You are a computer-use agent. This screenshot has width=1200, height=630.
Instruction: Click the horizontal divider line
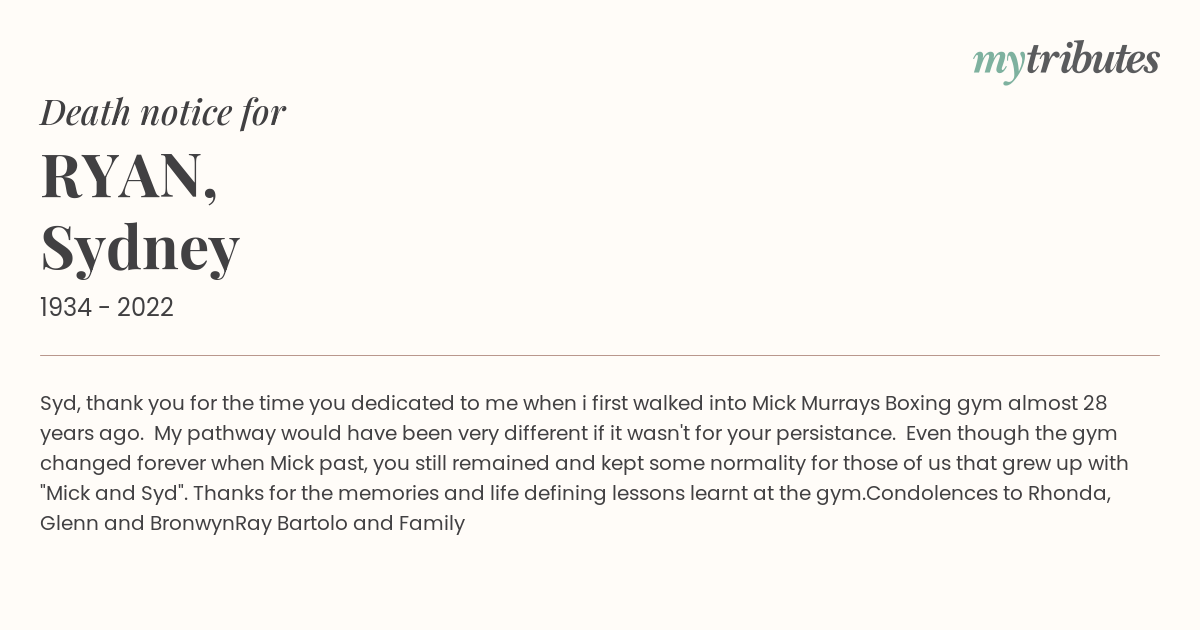600,355
